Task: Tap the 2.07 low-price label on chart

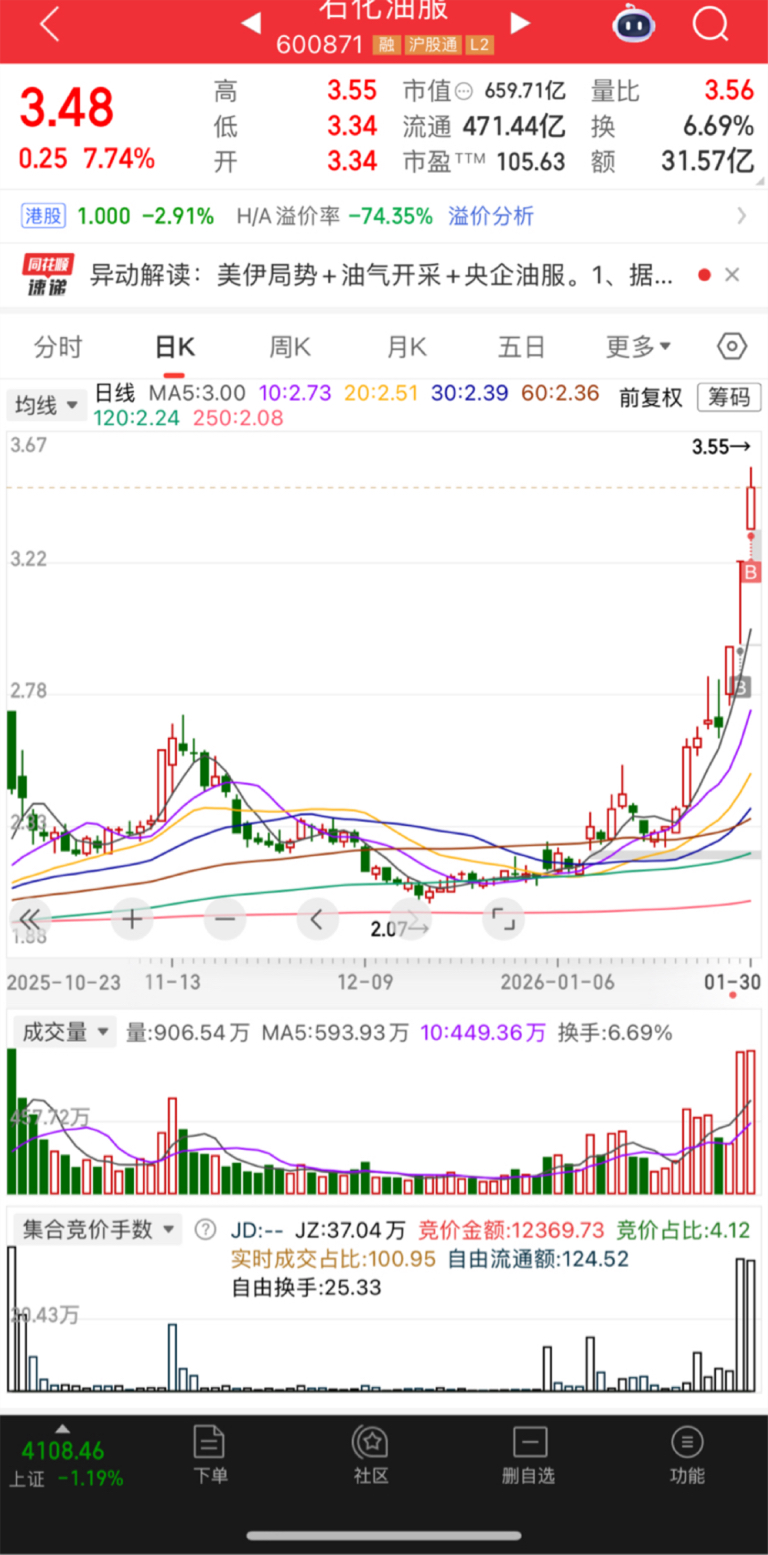Action: point(400,929)
